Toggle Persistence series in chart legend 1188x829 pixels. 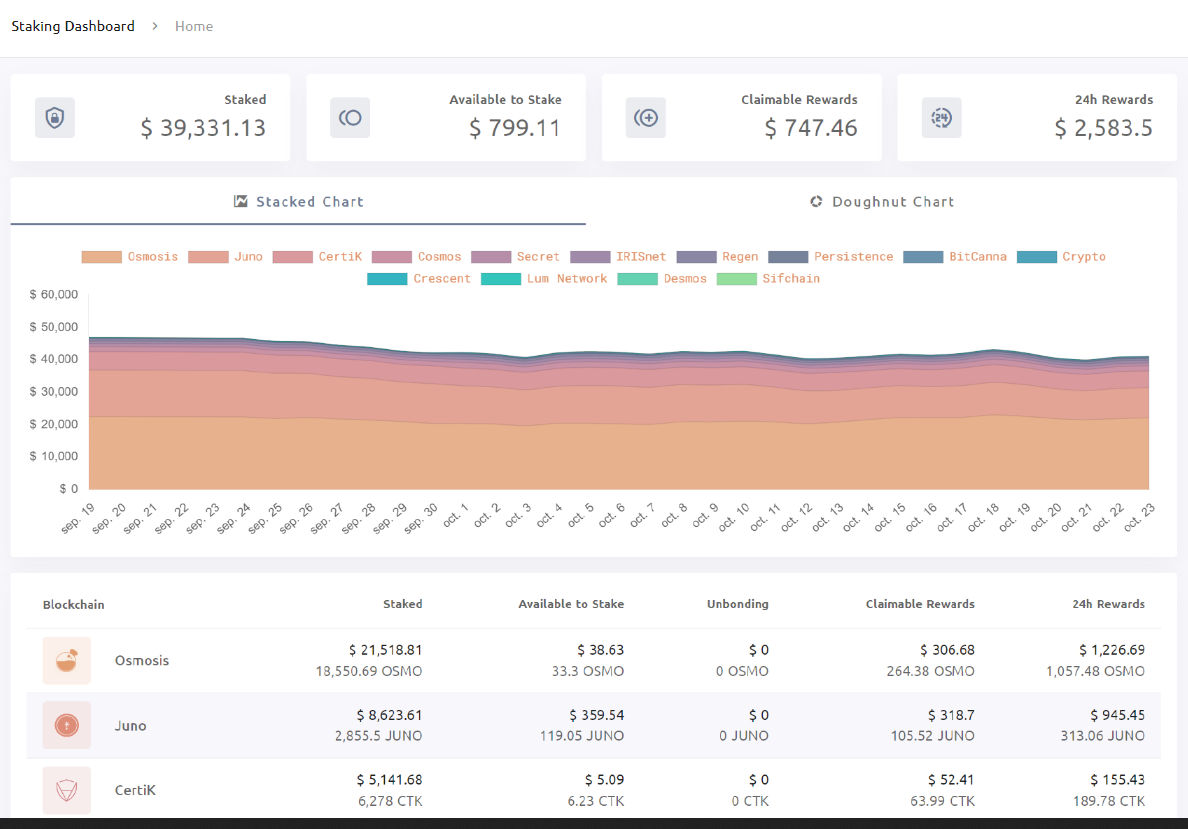coord(831,257)
